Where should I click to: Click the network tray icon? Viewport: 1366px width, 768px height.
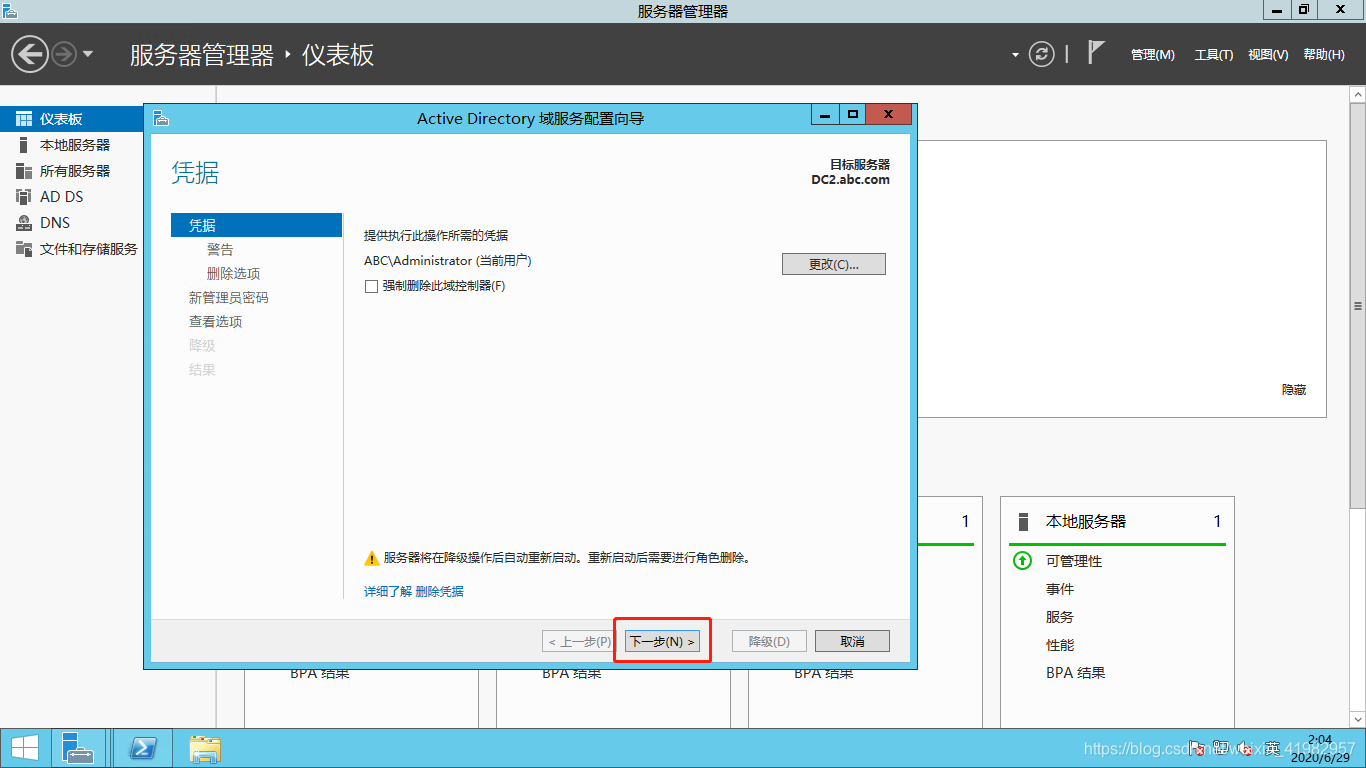click(x=1221, y=748)
